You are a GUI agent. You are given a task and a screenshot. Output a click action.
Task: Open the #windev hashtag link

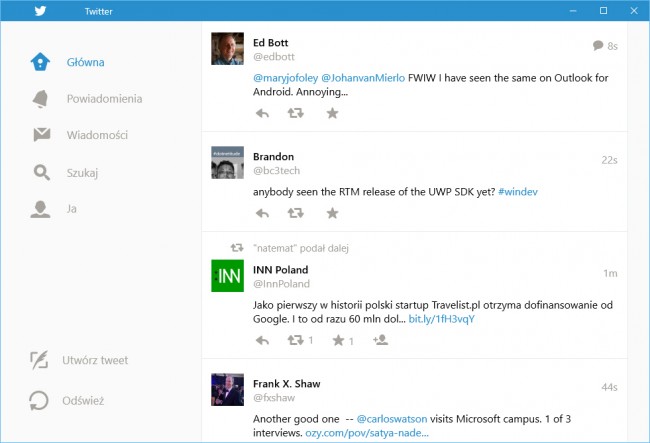pos(518,192)
